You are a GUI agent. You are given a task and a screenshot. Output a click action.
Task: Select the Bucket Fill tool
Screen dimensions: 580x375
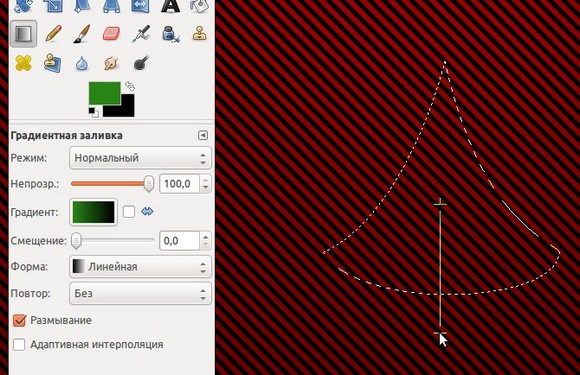point(199,6)
